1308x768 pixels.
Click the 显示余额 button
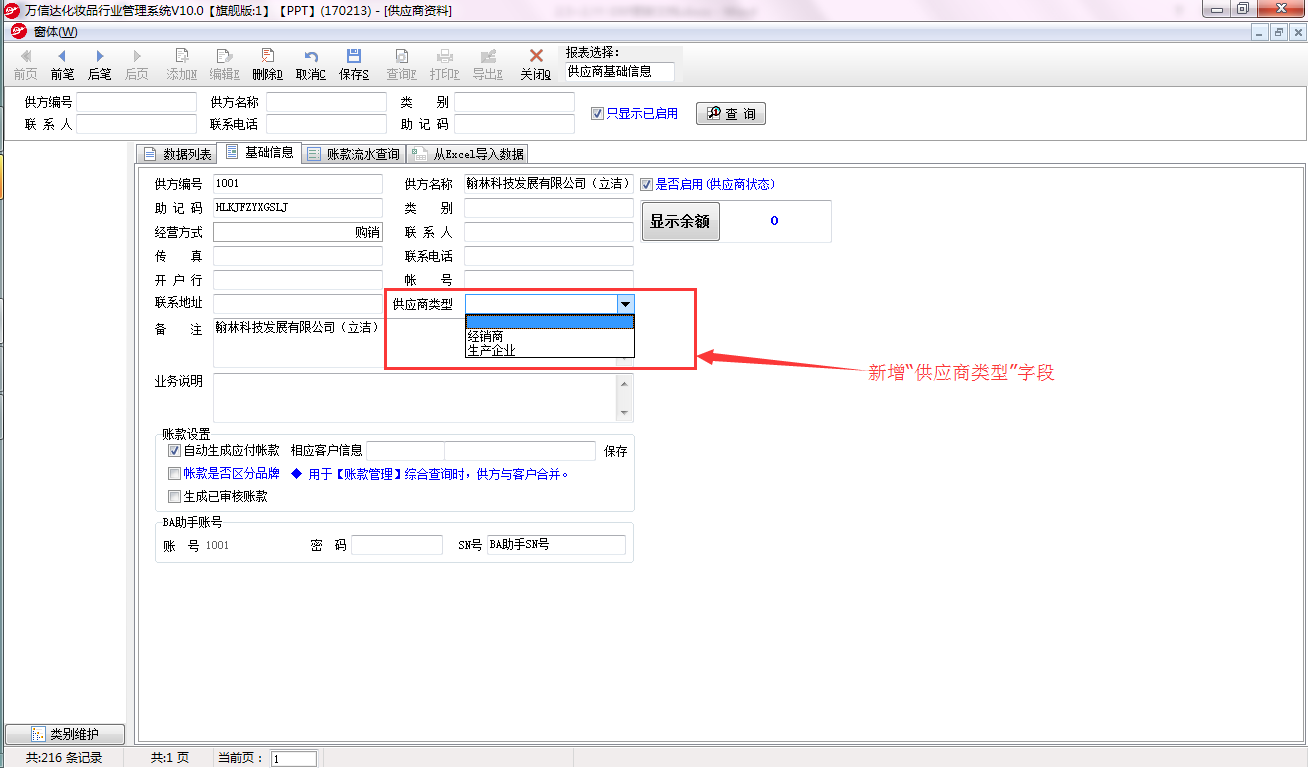[x=680, y=221]
